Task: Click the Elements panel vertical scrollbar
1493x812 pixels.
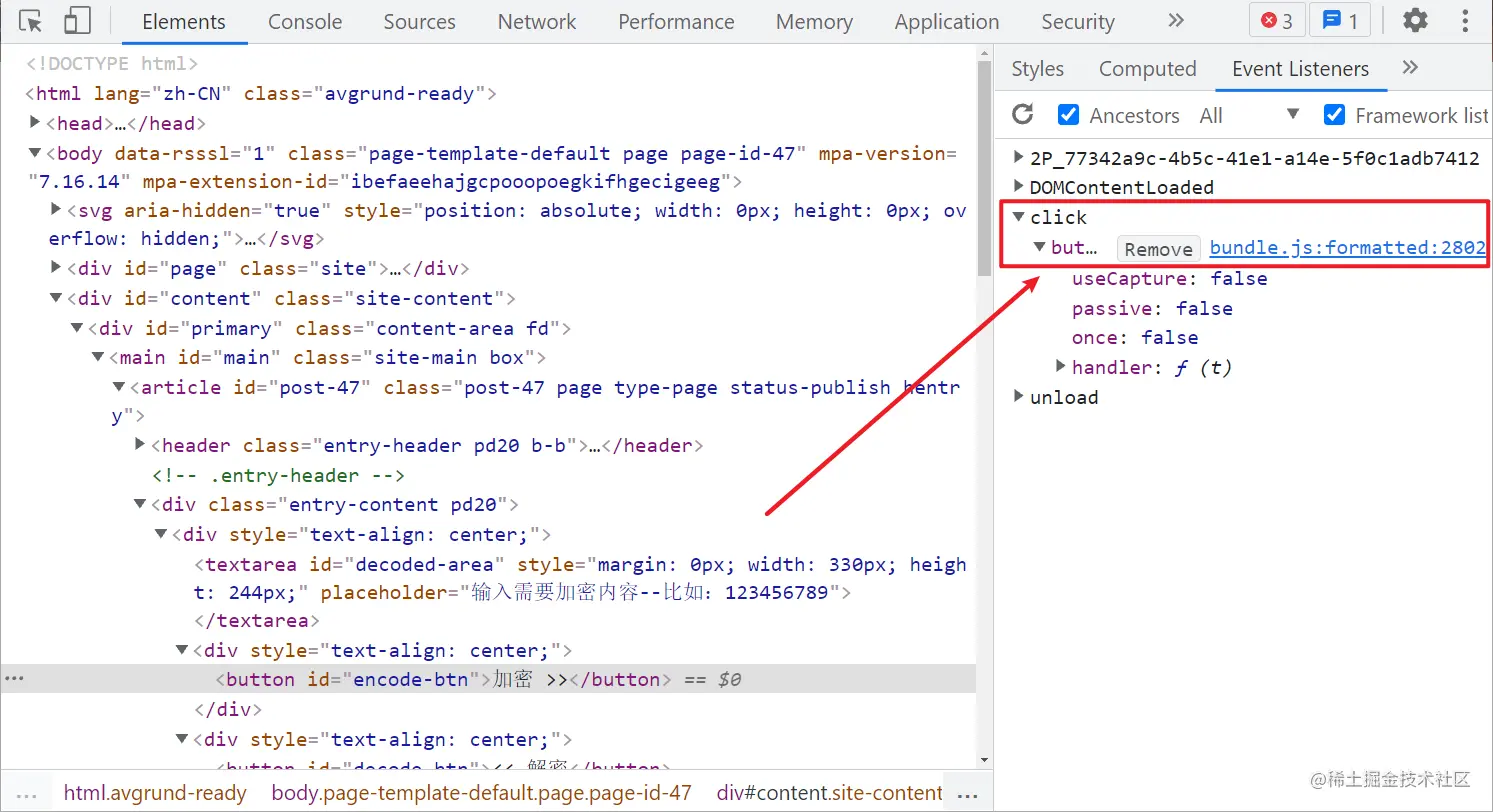Action: [x=984, y=170]
